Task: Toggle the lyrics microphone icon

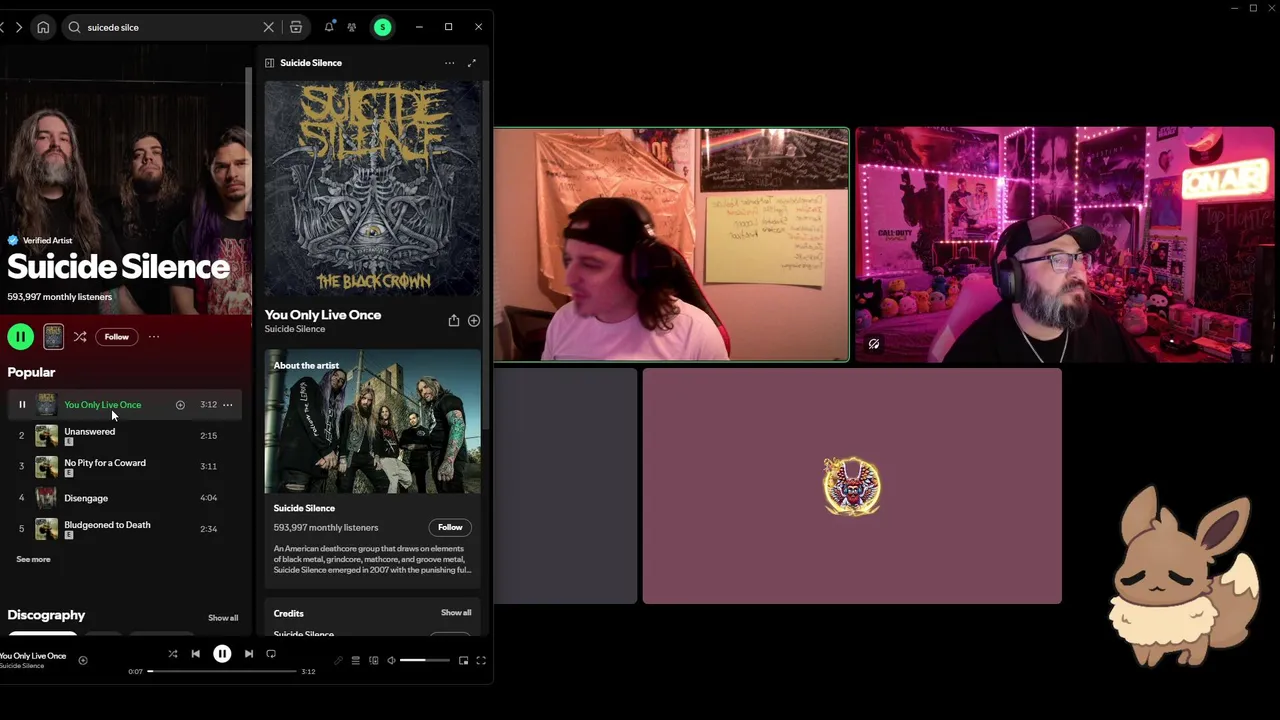Action: tap(338, 660)
